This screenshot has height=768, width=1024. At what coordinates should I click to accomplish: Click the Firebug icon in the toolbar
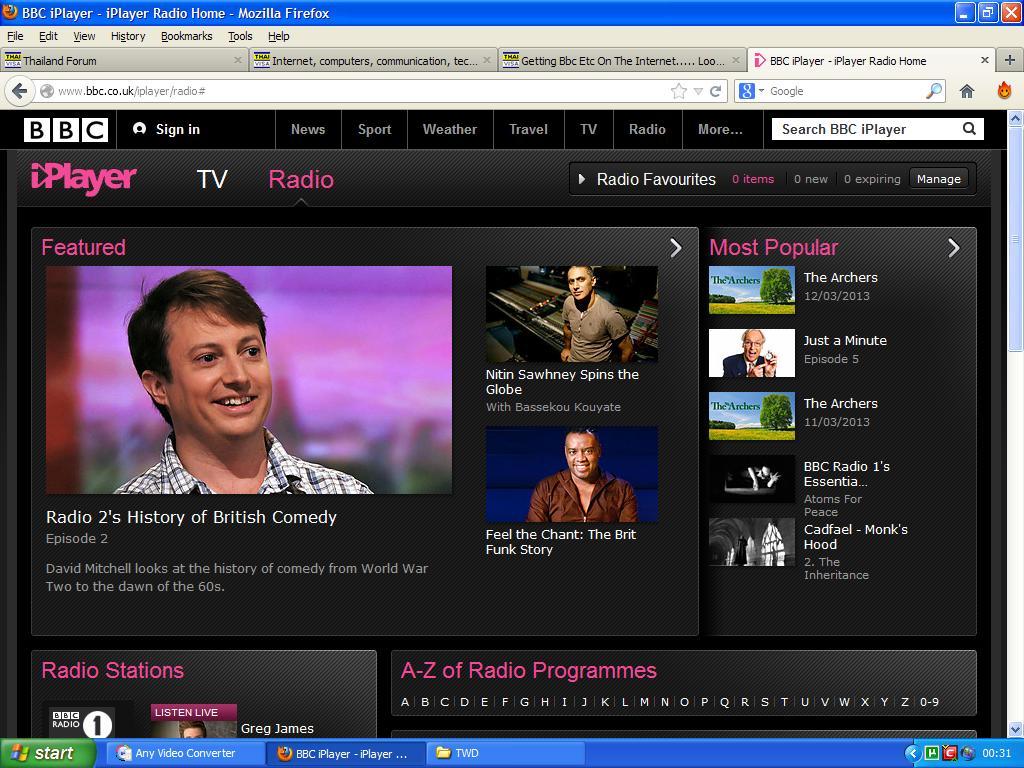tap(1004, 91)
